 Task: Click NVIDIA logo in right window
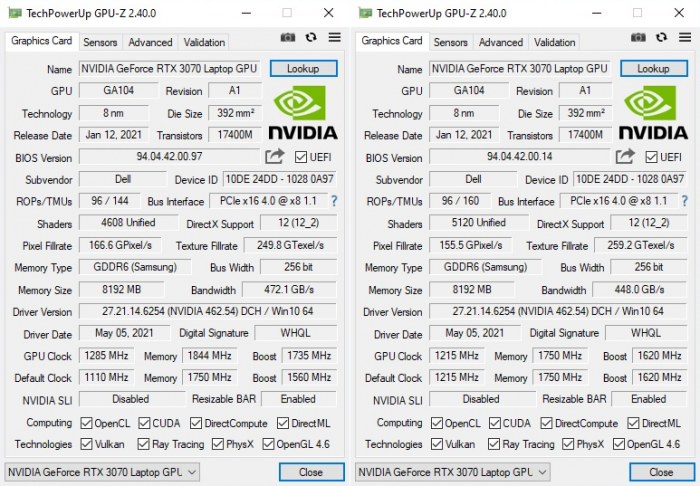click(653, 113)
